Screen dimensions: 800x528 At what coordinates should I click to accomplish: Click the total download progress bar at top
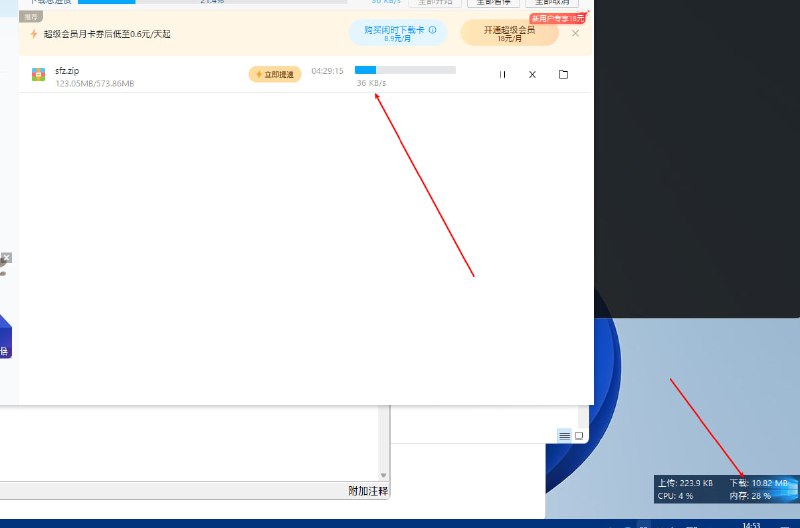point(212,2)
